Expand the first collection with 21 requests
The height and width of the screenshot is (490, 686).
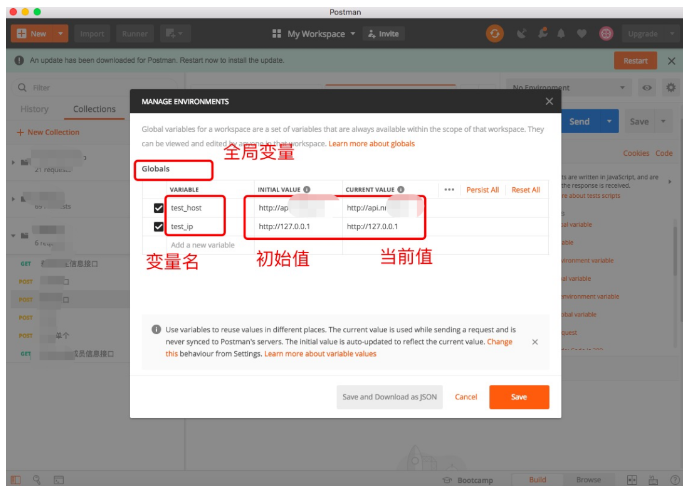coord(13,162)
